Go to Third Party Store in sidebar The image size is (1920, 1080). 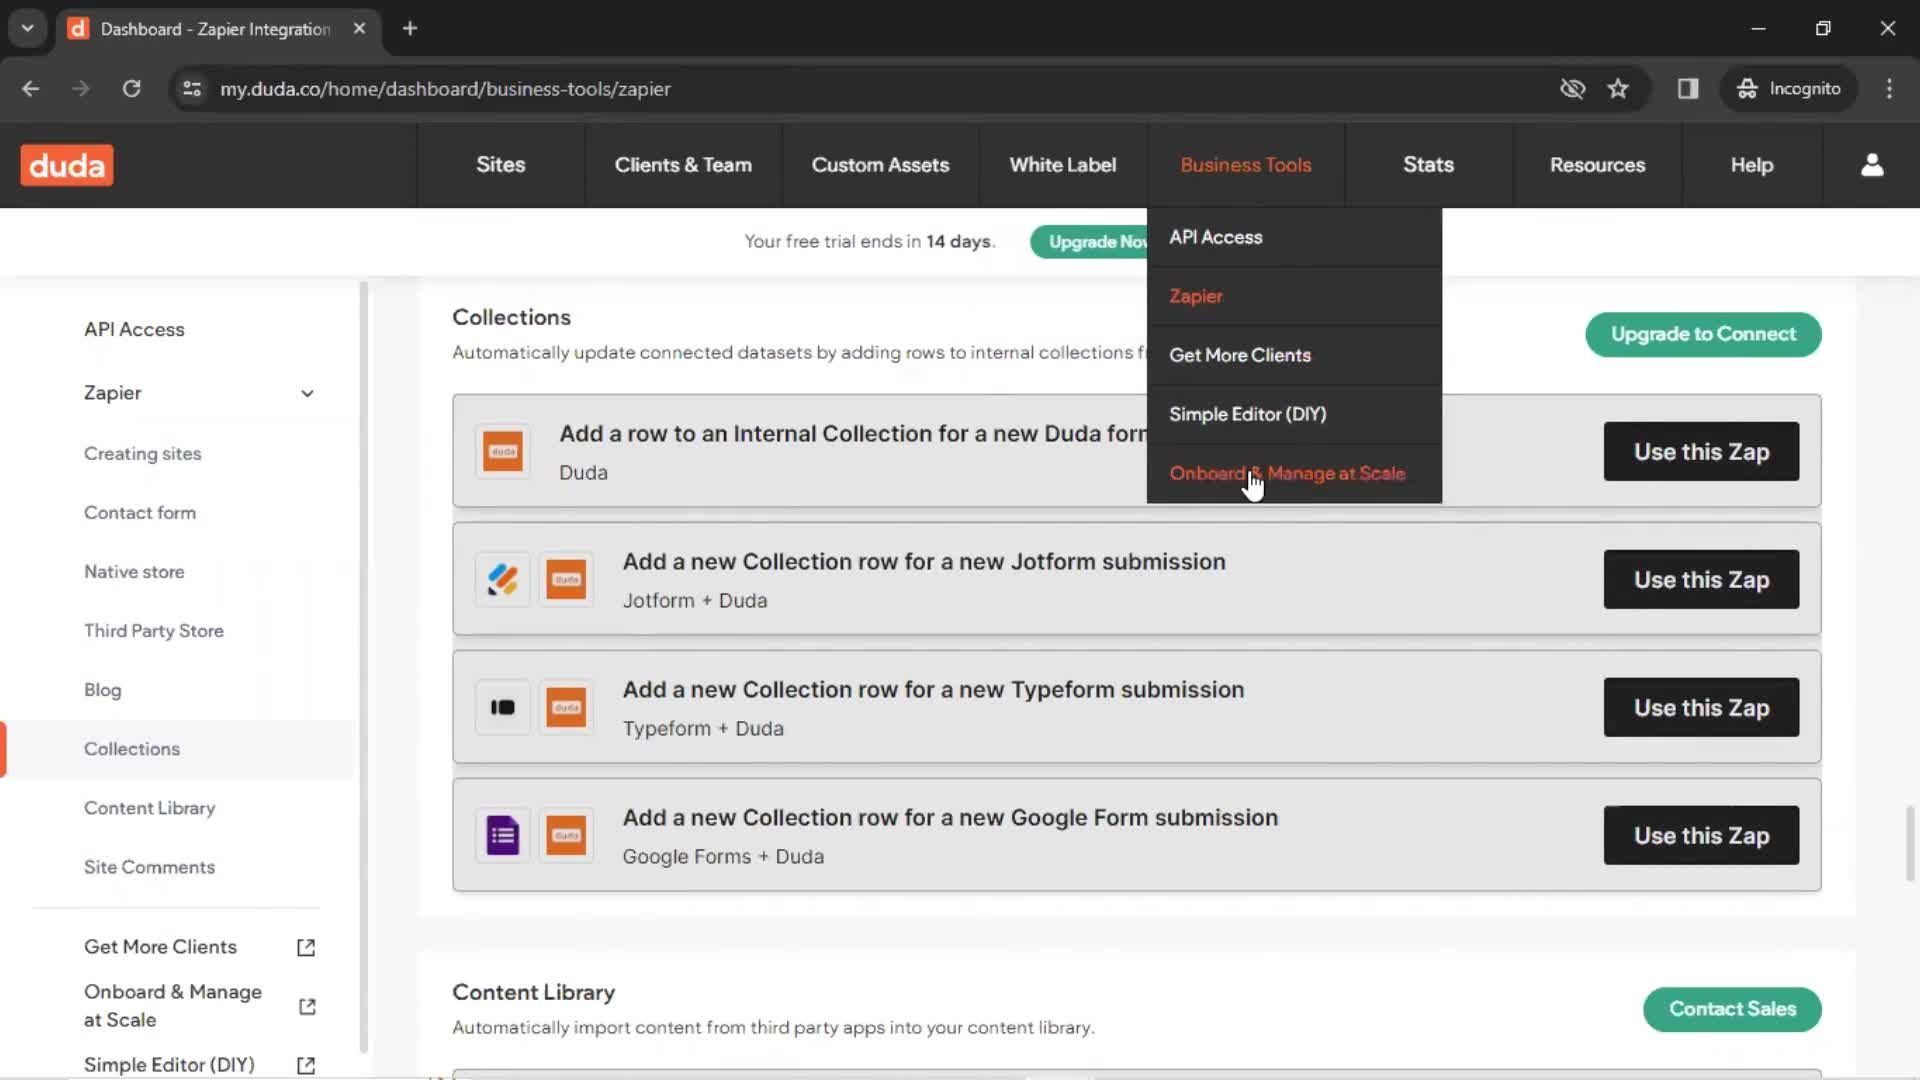[154, 631]
